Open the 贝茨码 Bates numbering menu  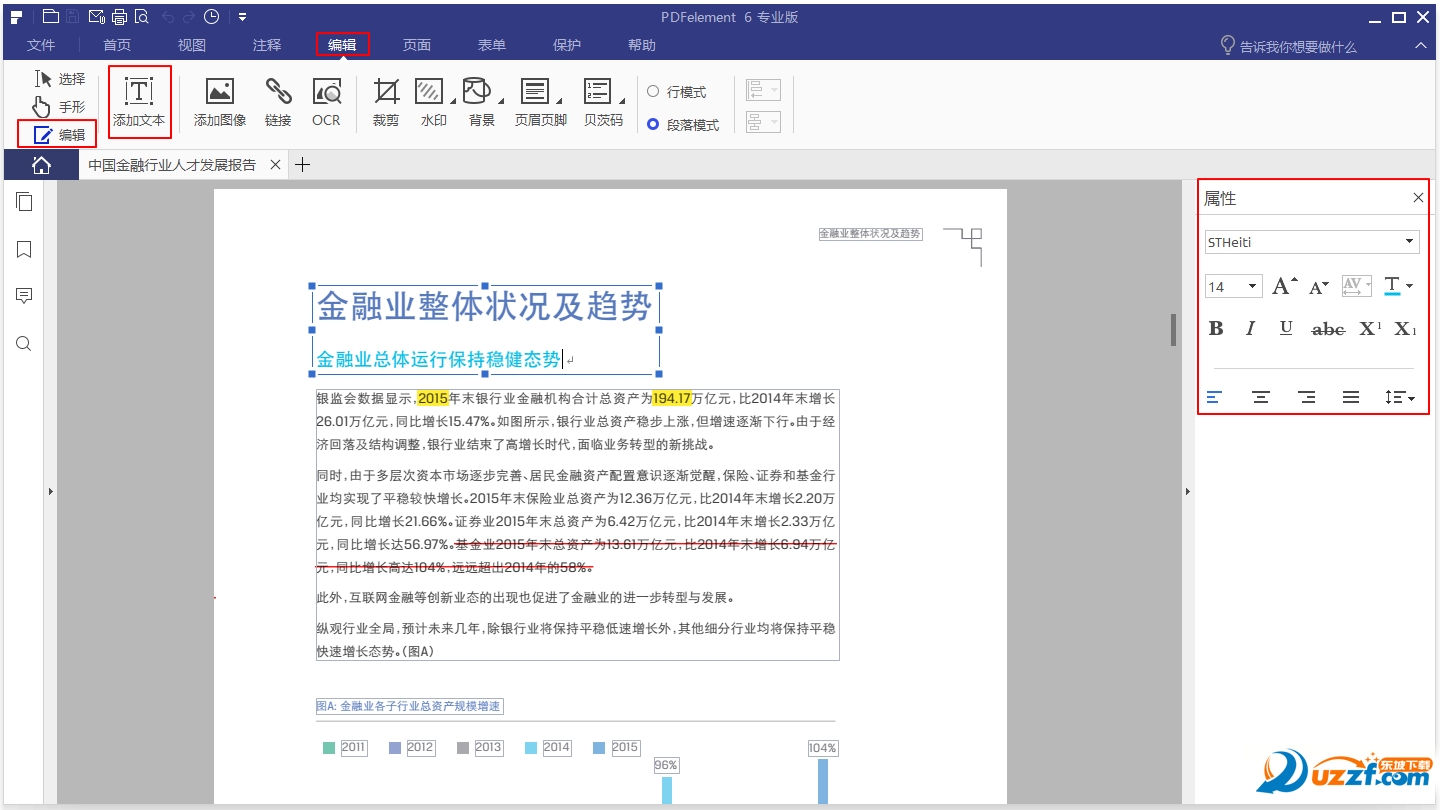point(603,102)
